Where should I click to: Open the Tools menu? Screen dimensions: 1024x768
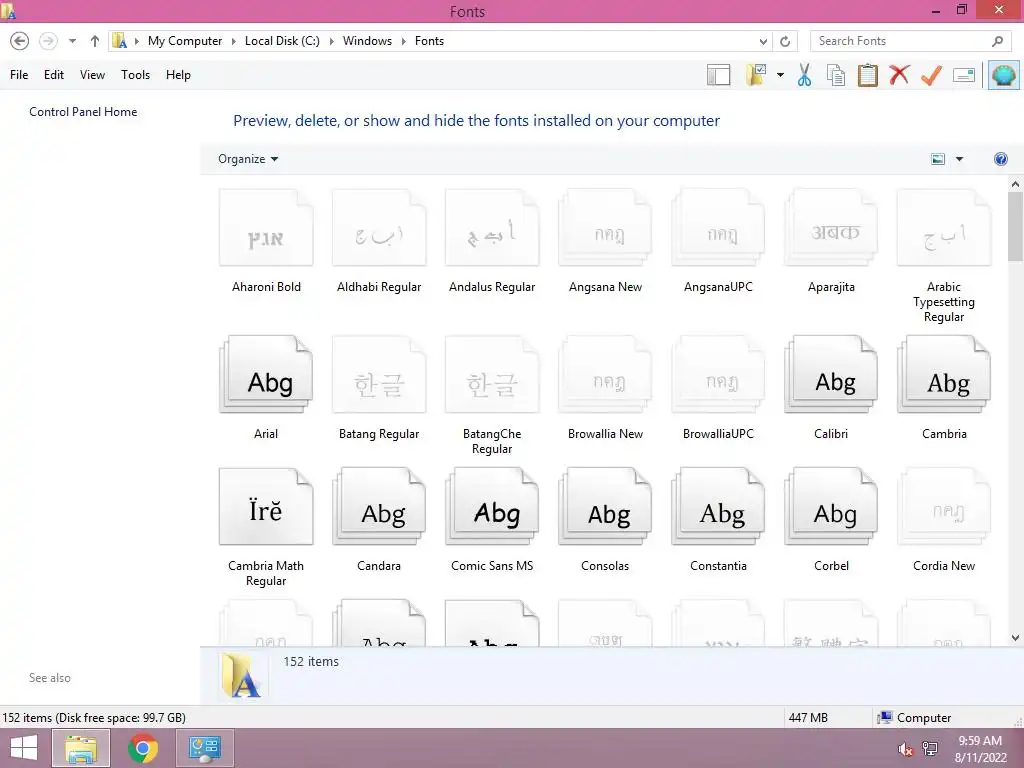[135, 75]
